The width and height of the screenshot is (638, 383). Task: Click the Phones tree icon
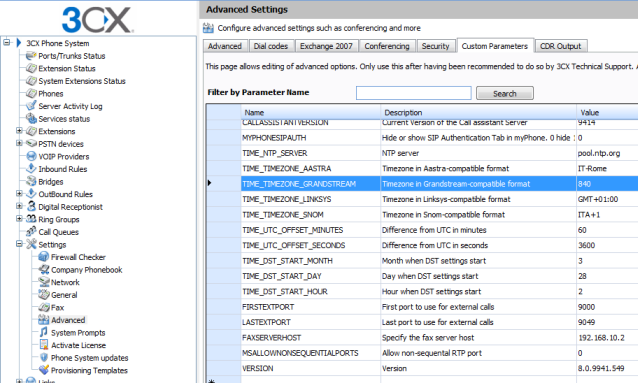31,94
